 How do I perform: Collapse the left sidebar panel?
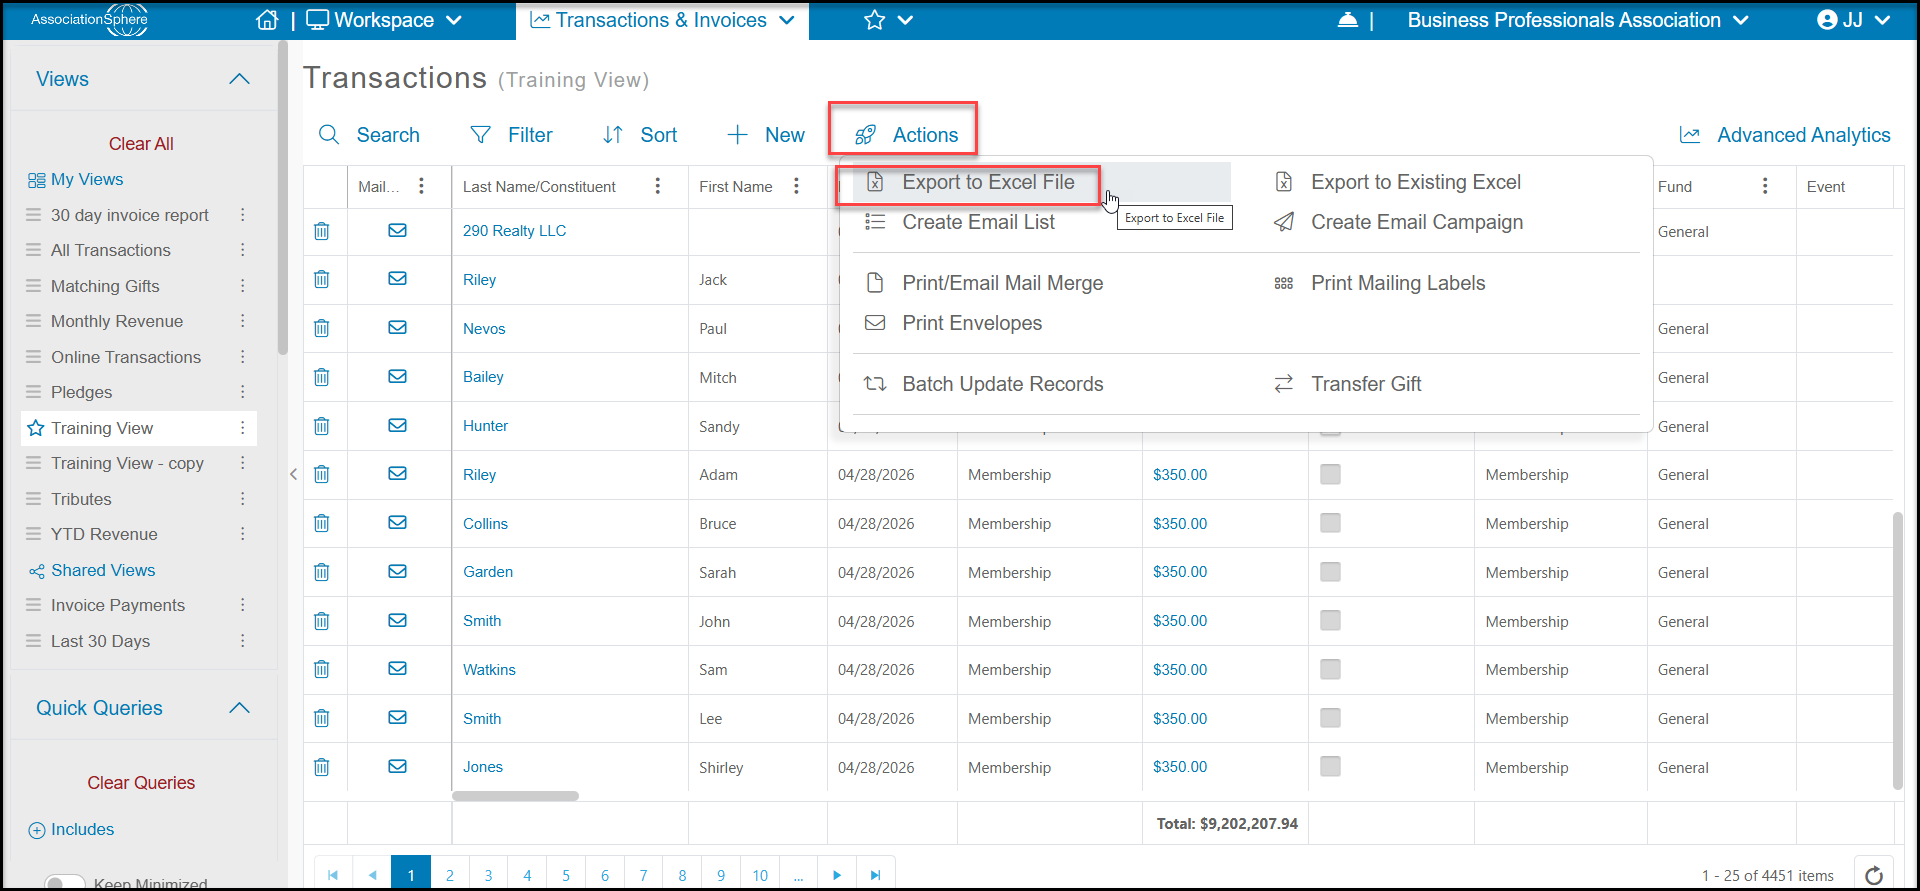293,474
